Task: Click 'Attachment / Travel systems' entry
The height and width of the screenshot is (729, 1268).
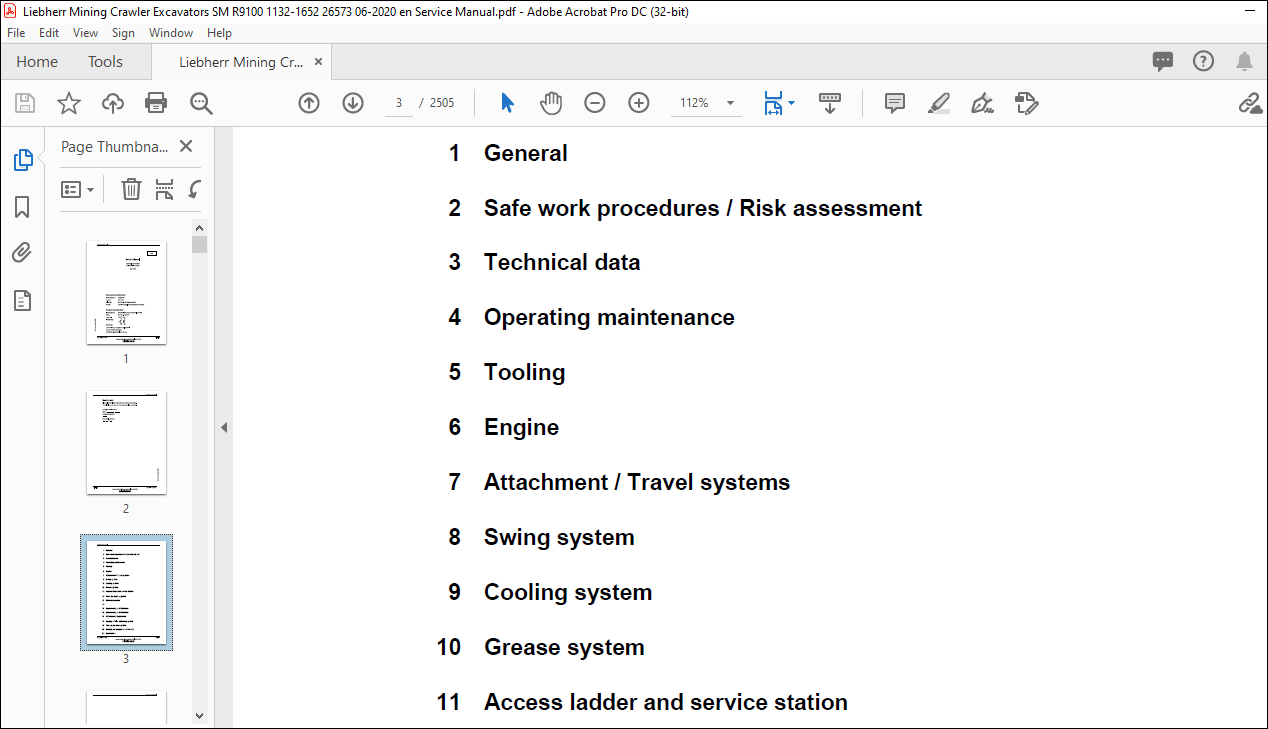Action: pos(637,482)
